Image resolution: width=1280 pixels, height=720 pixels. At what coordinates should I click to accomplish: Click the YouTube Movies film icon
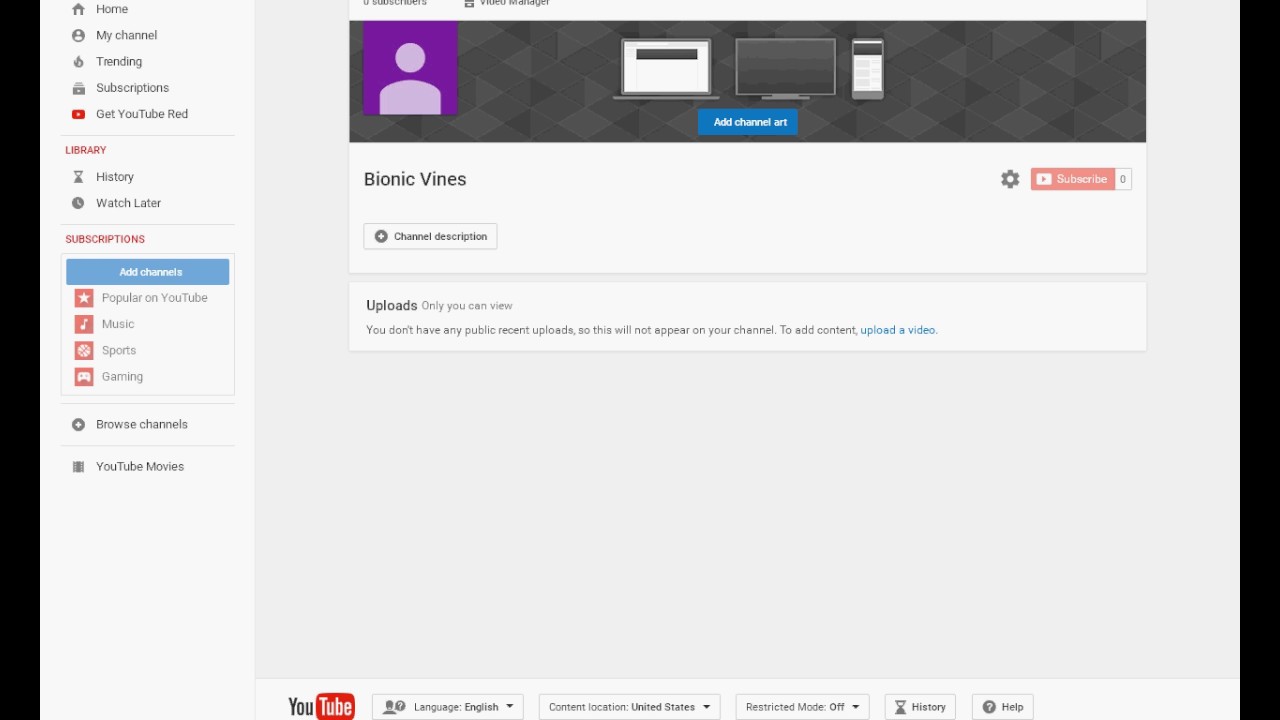(78, 467)
